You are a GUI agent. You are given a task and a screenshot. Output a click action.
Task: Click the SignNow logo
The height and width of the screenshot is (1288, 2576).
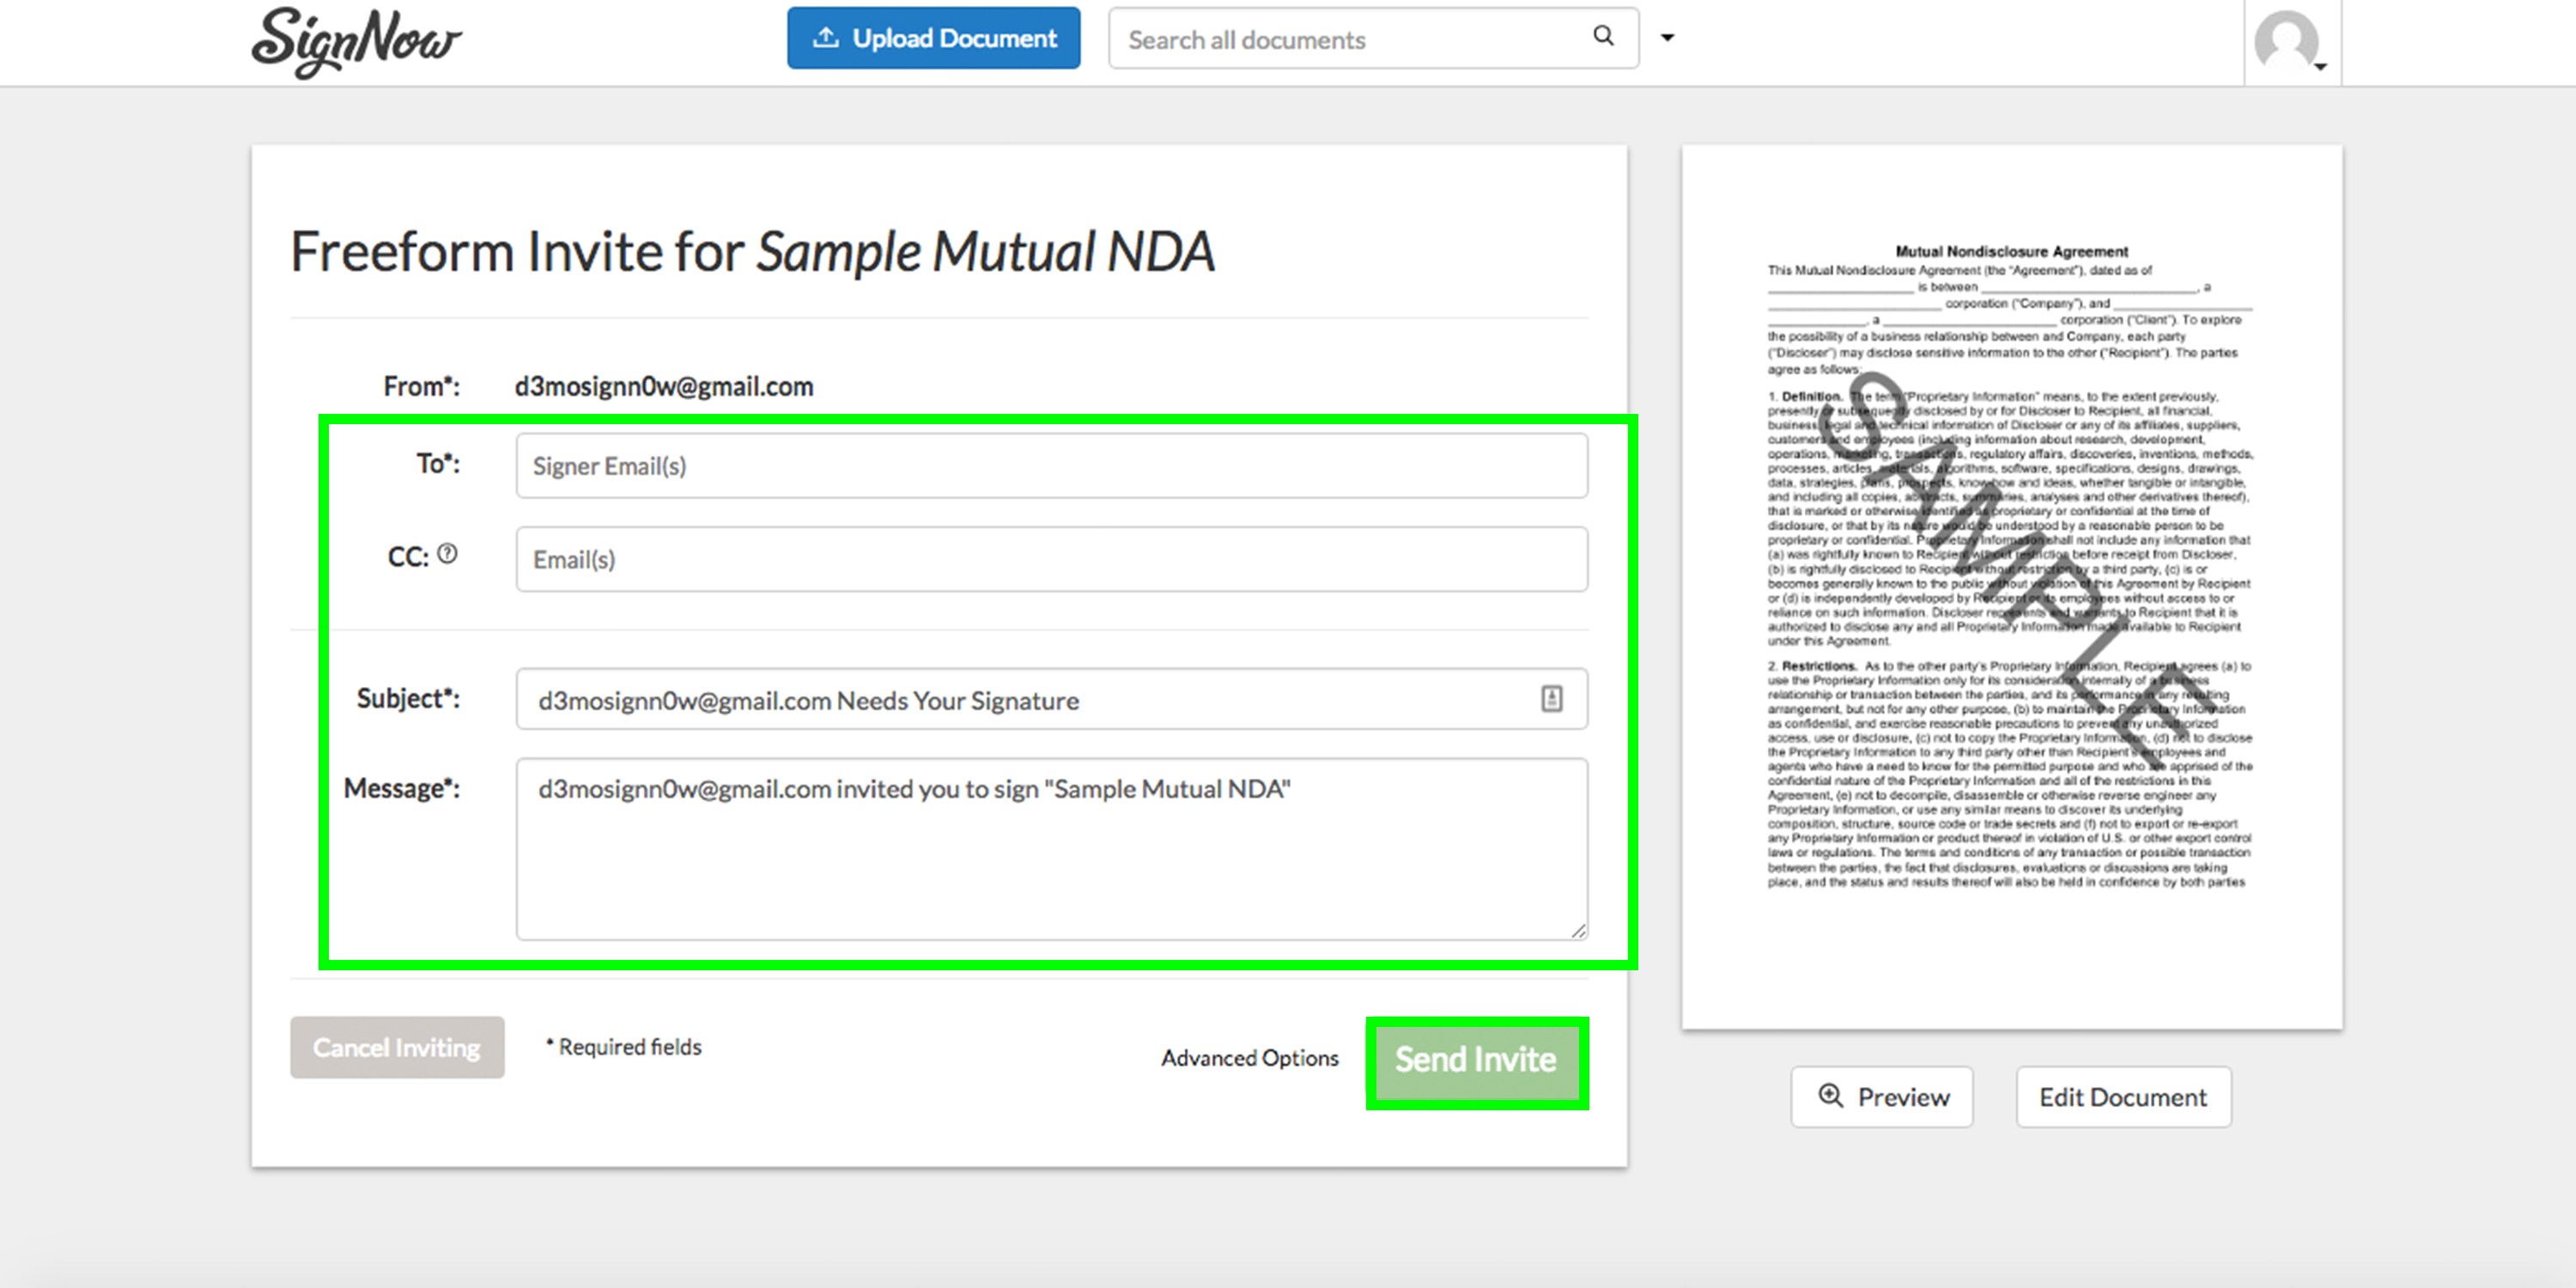[x=355, y=40]
